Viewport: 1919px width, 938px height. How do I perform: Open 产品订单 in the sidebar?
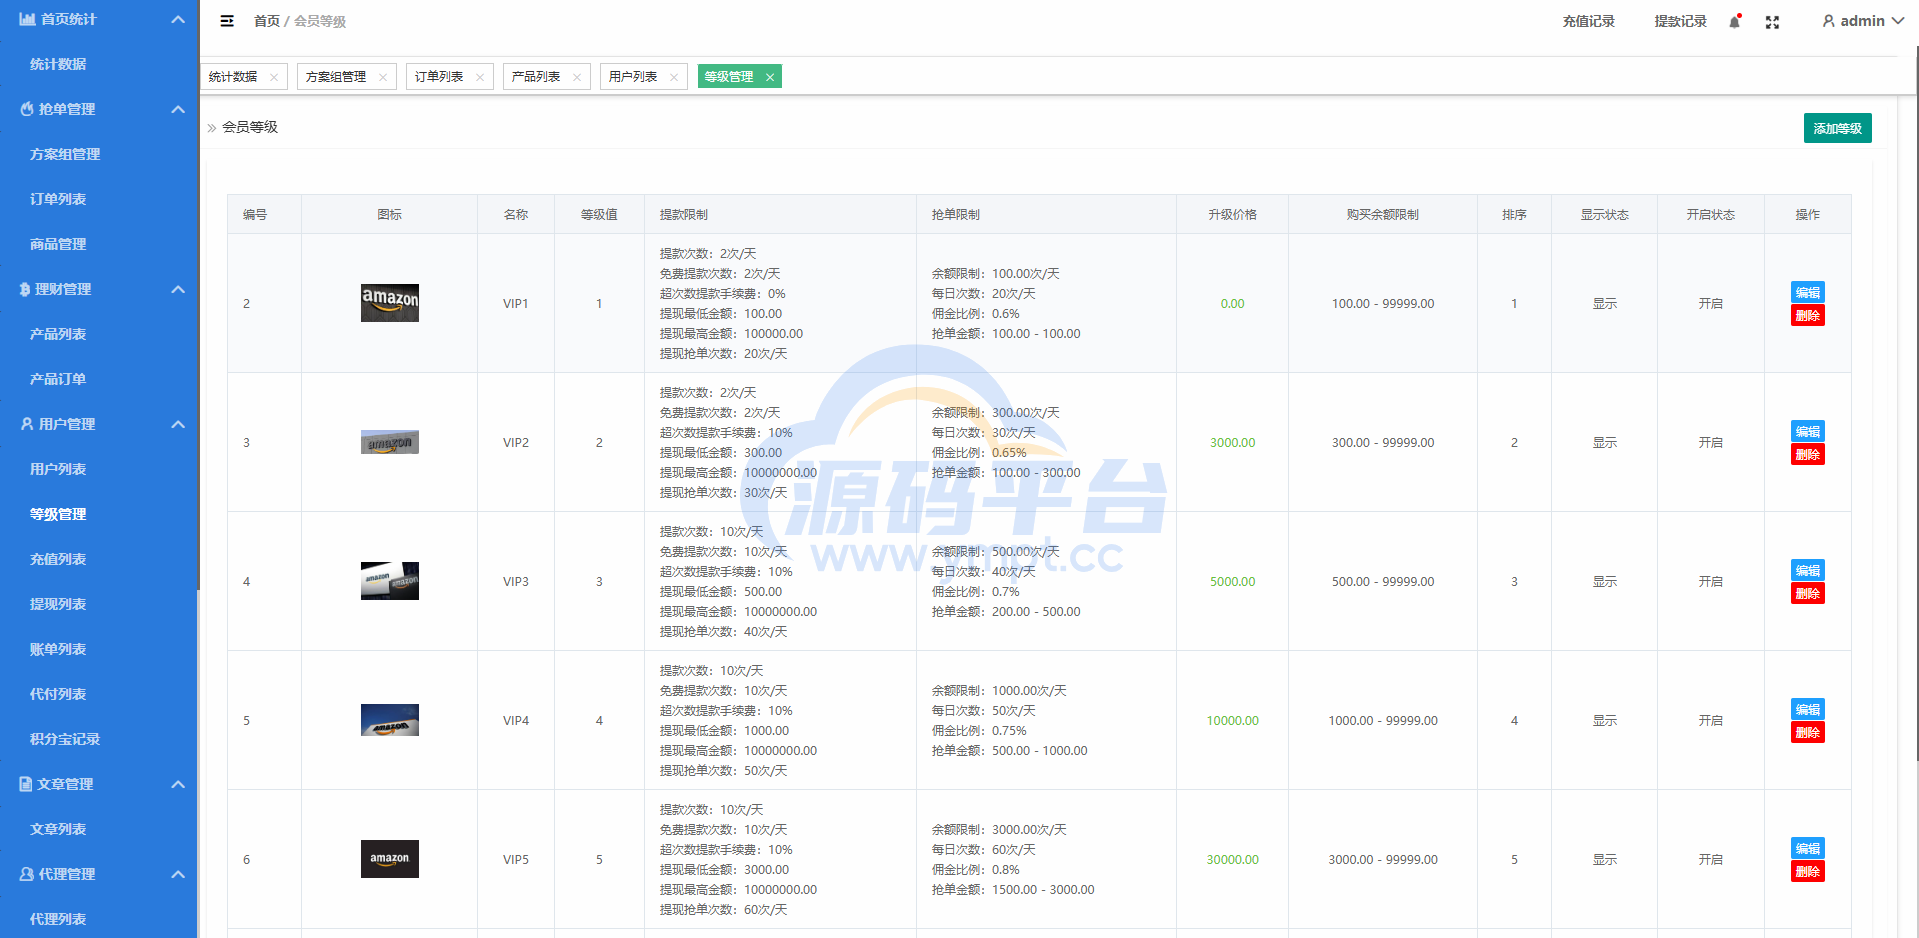pyautogui.click(x=58, y=379)
